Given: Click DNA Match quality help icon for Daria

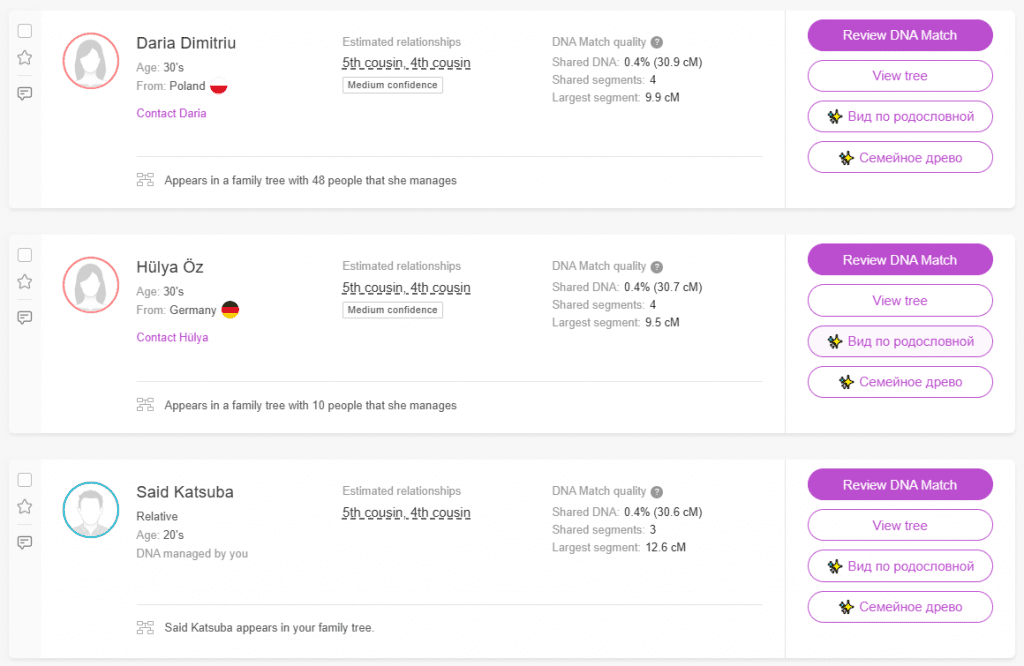Looking at the screenshot, I should (x=657, y=42).
